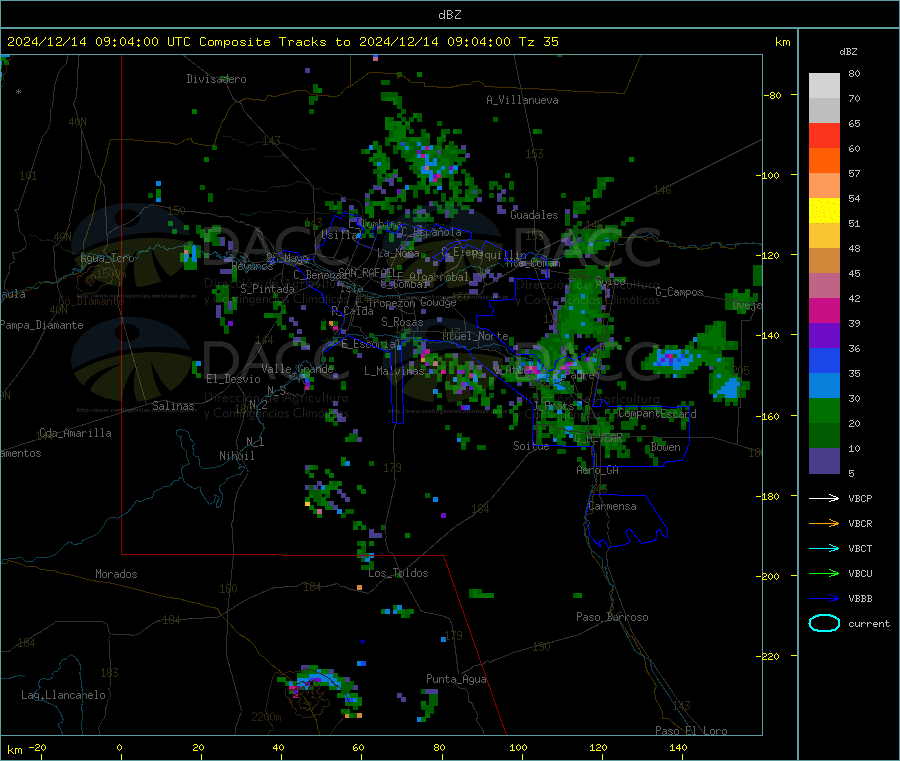Click the 'Pampa_Diamante' map label
The image size is (900, 761).
coord(41,325)
